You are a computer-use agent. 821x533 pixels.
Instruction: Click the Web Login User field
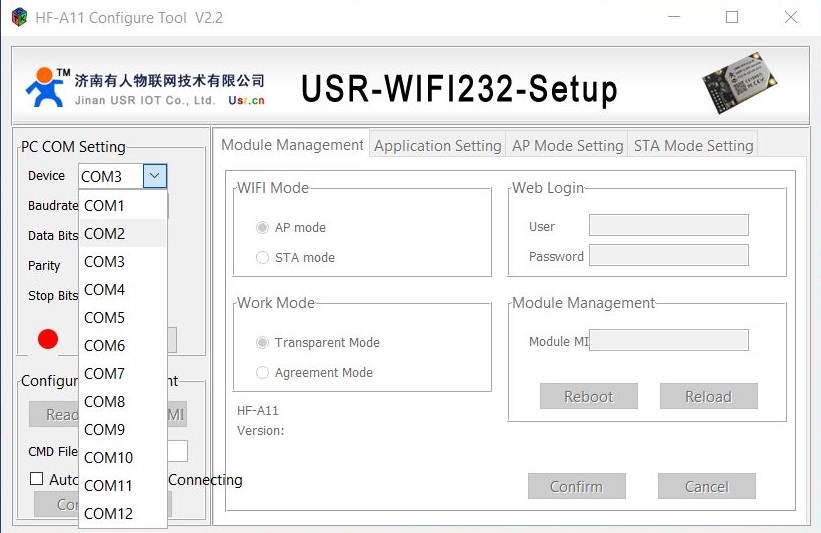pyautogui.click(x=669, y=225)
